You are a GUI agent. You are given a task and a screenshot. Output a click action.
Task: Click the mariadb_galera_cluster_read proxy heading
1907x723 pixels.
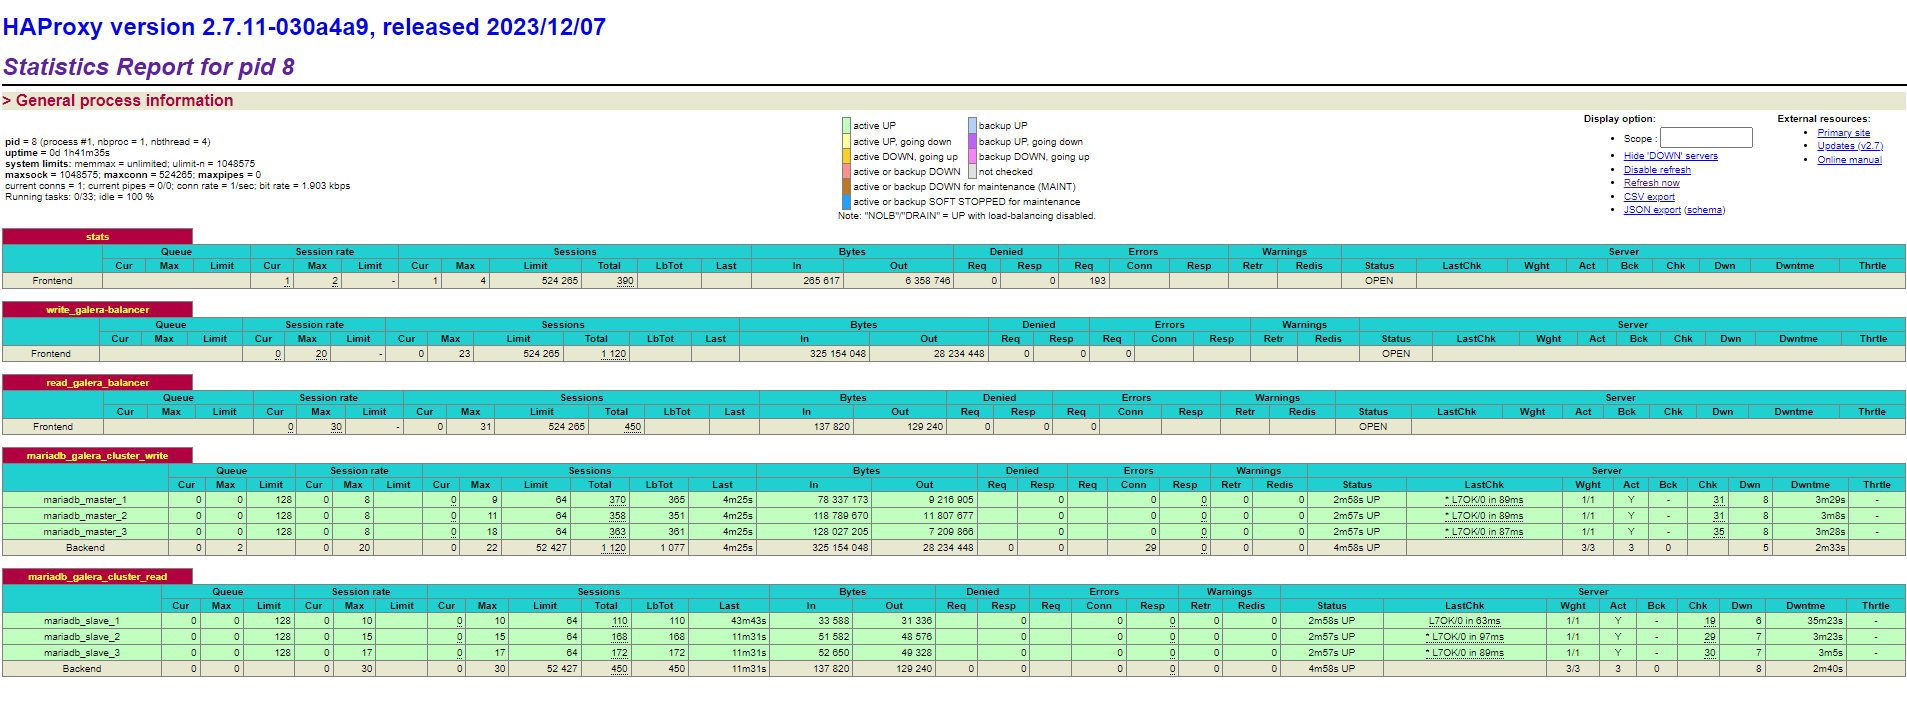(x=97, y=577)
